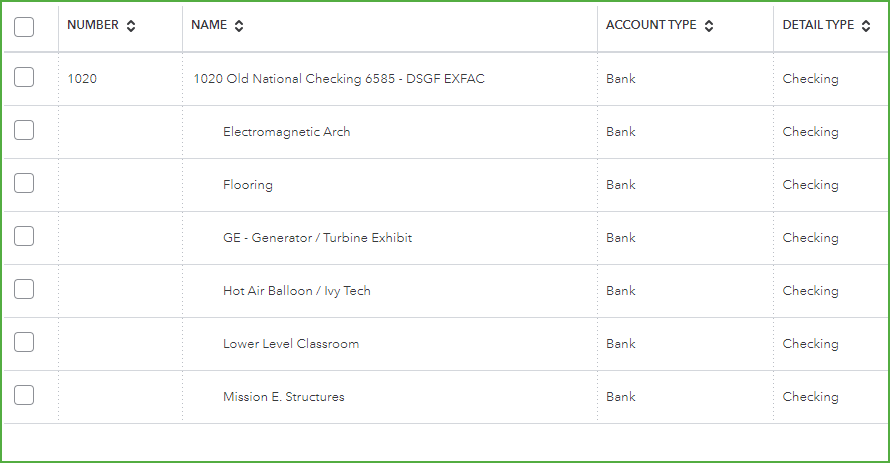Screen dimensions: 890x463
Task: Sort table by NAME column header text
Action: (209, 25)
